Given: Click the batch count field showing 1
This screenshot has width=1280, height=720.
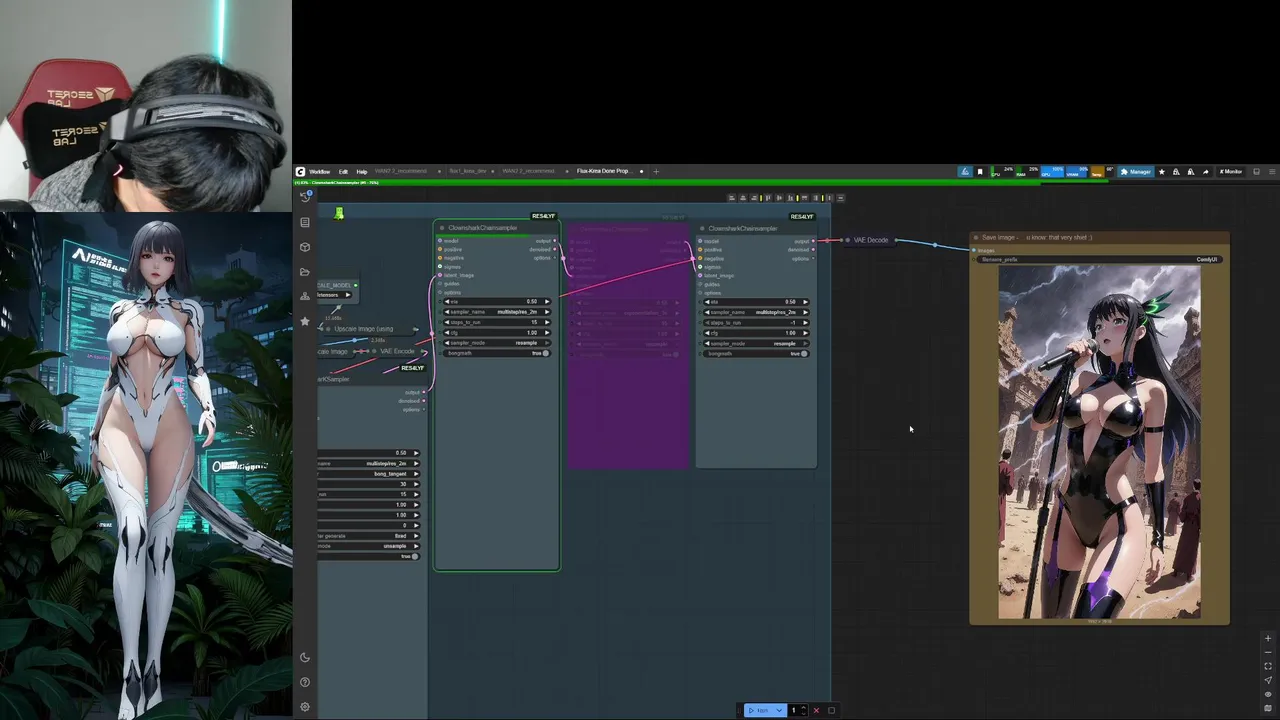Looking at the screenshot, I should (794, 710).
